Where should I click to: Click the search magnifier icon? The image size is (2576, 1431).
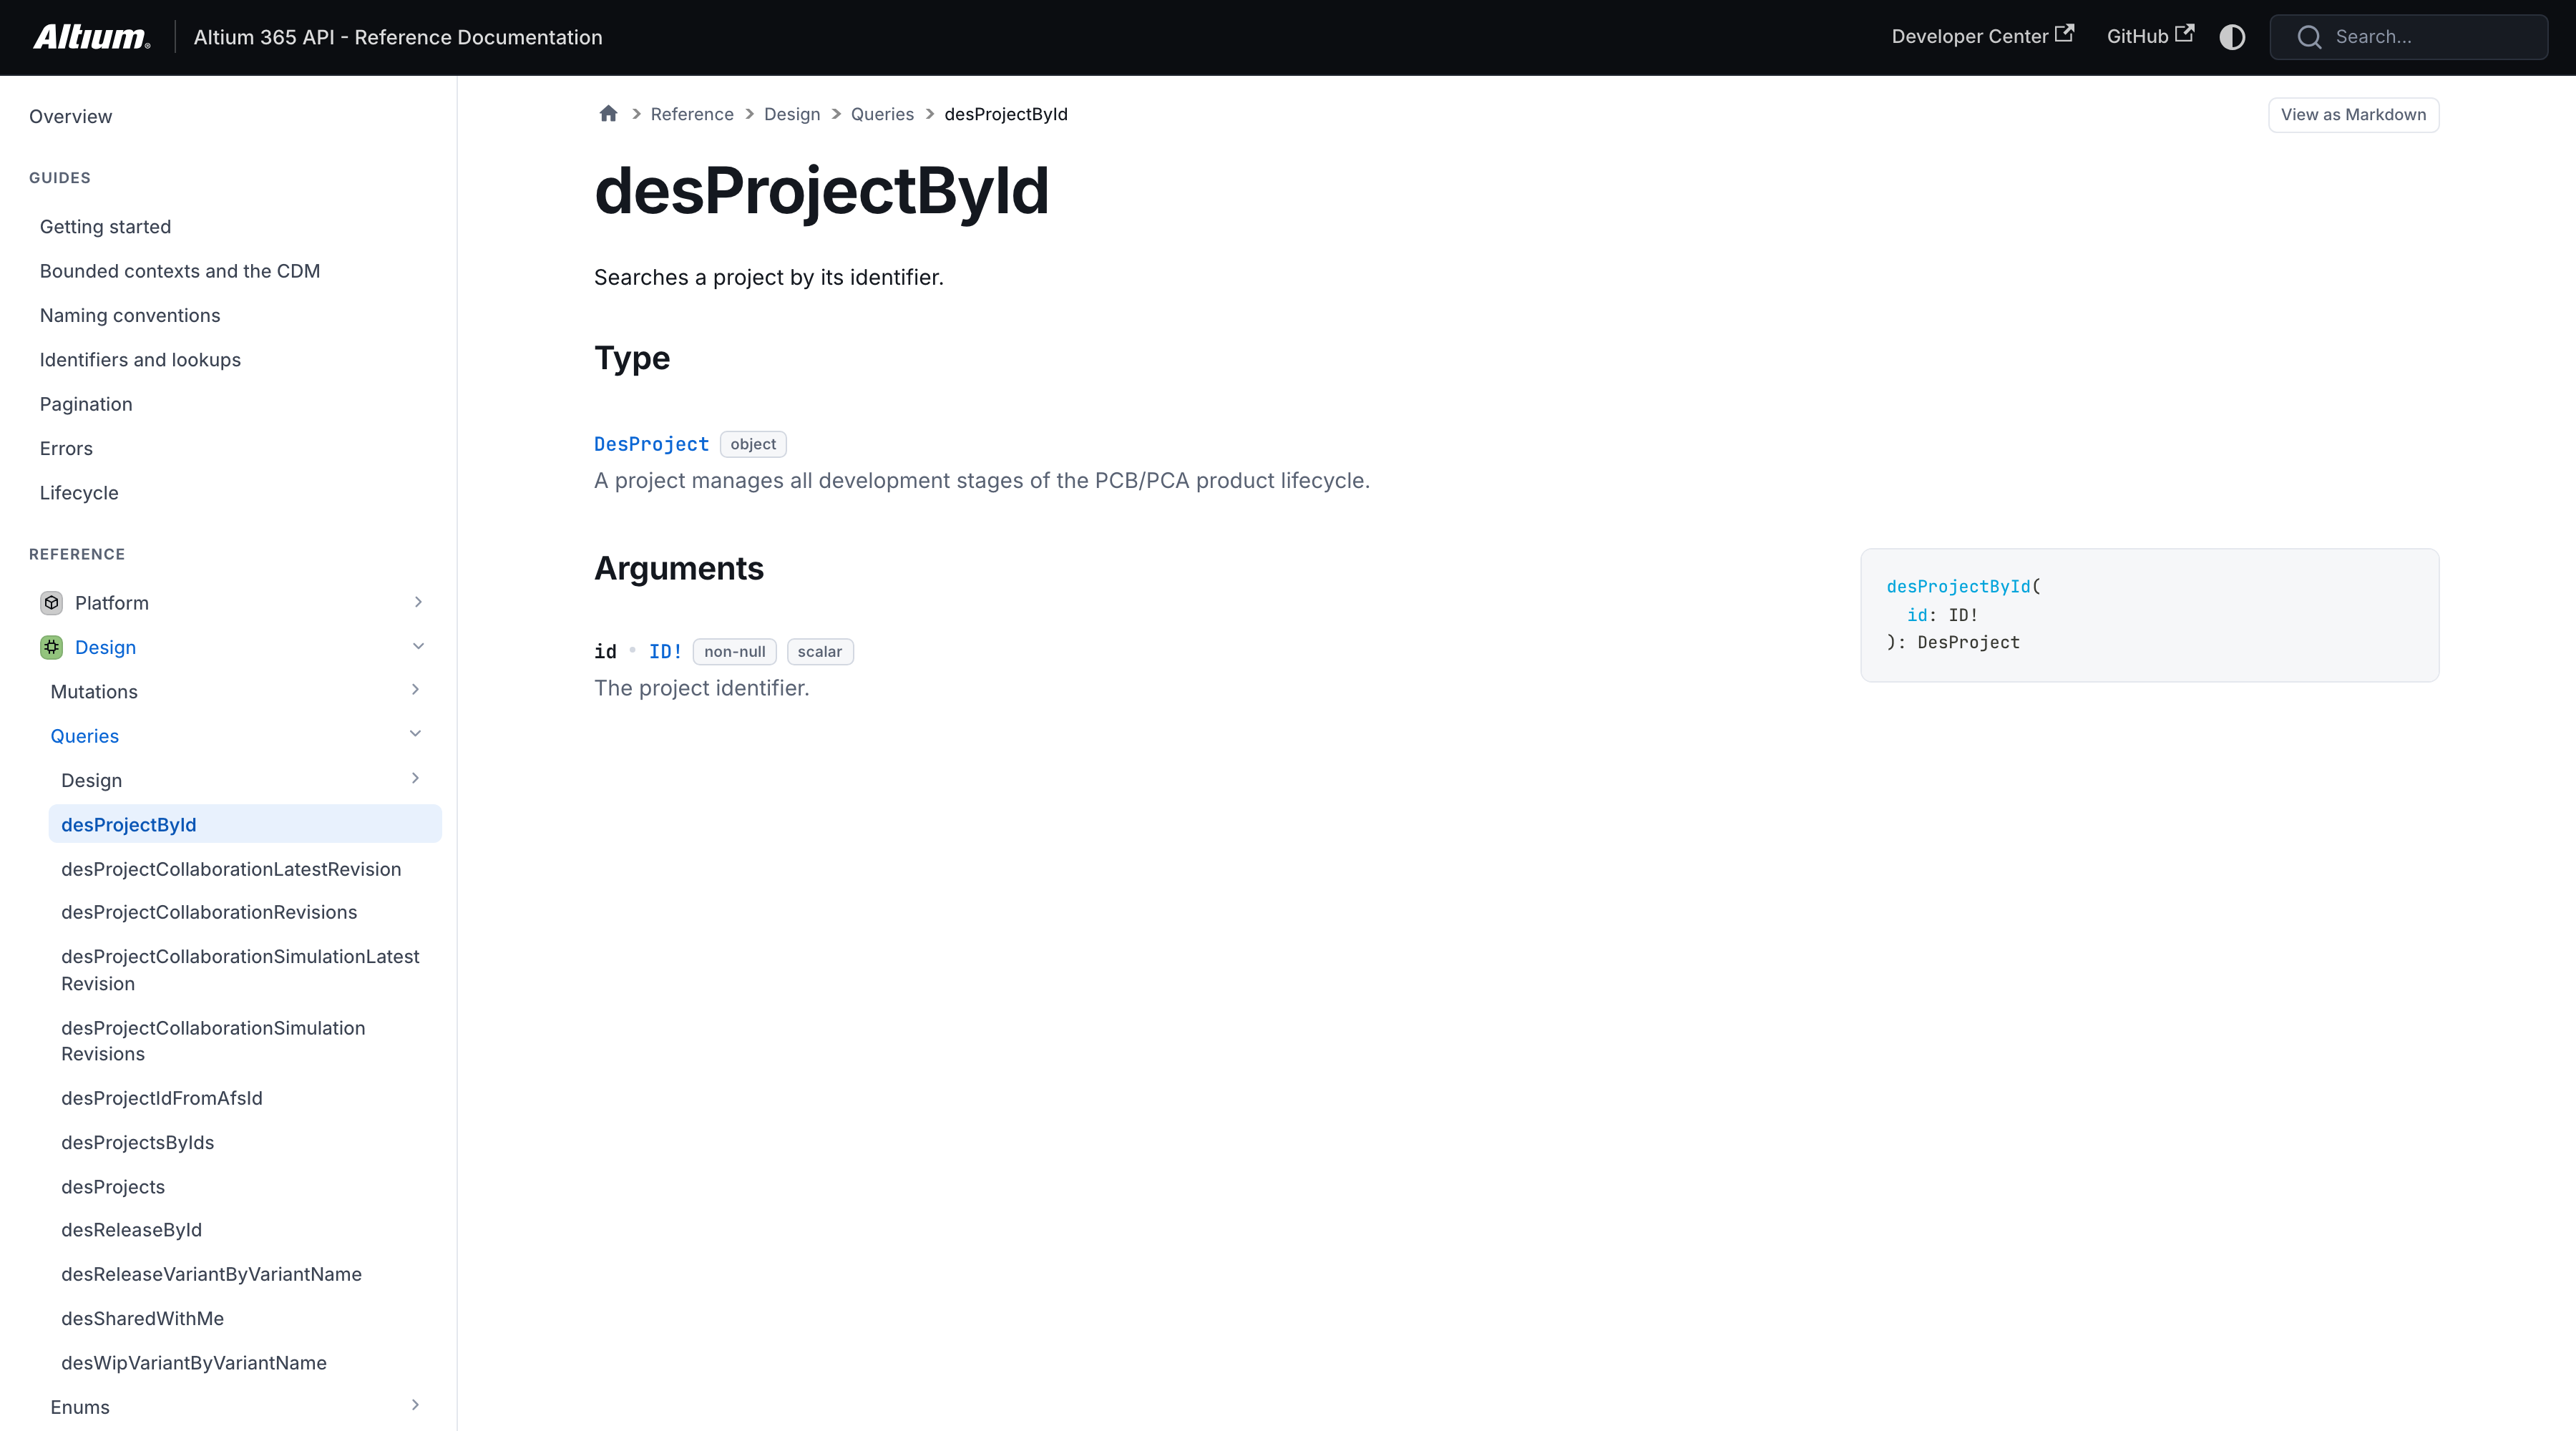coord(2309,37)
